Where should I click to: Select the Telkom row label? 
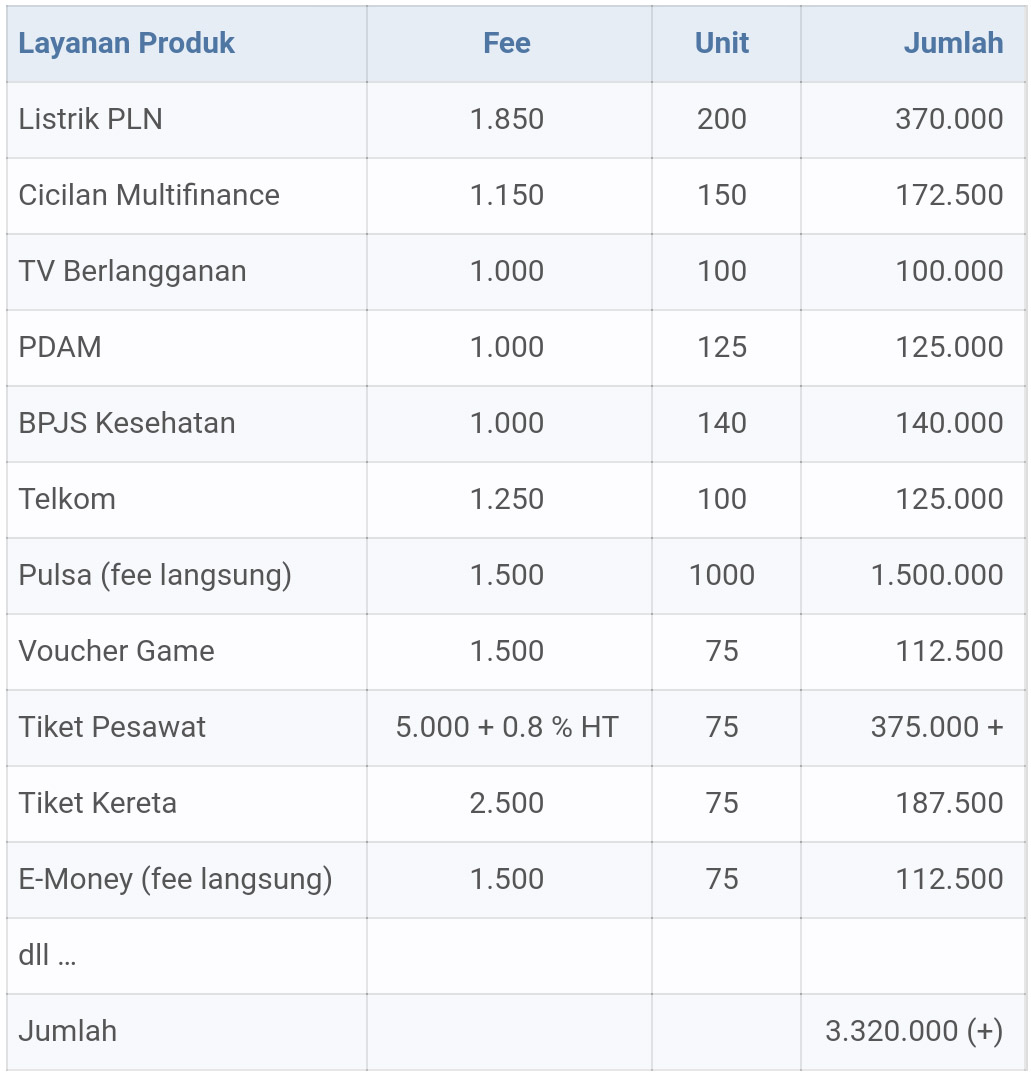66,500
